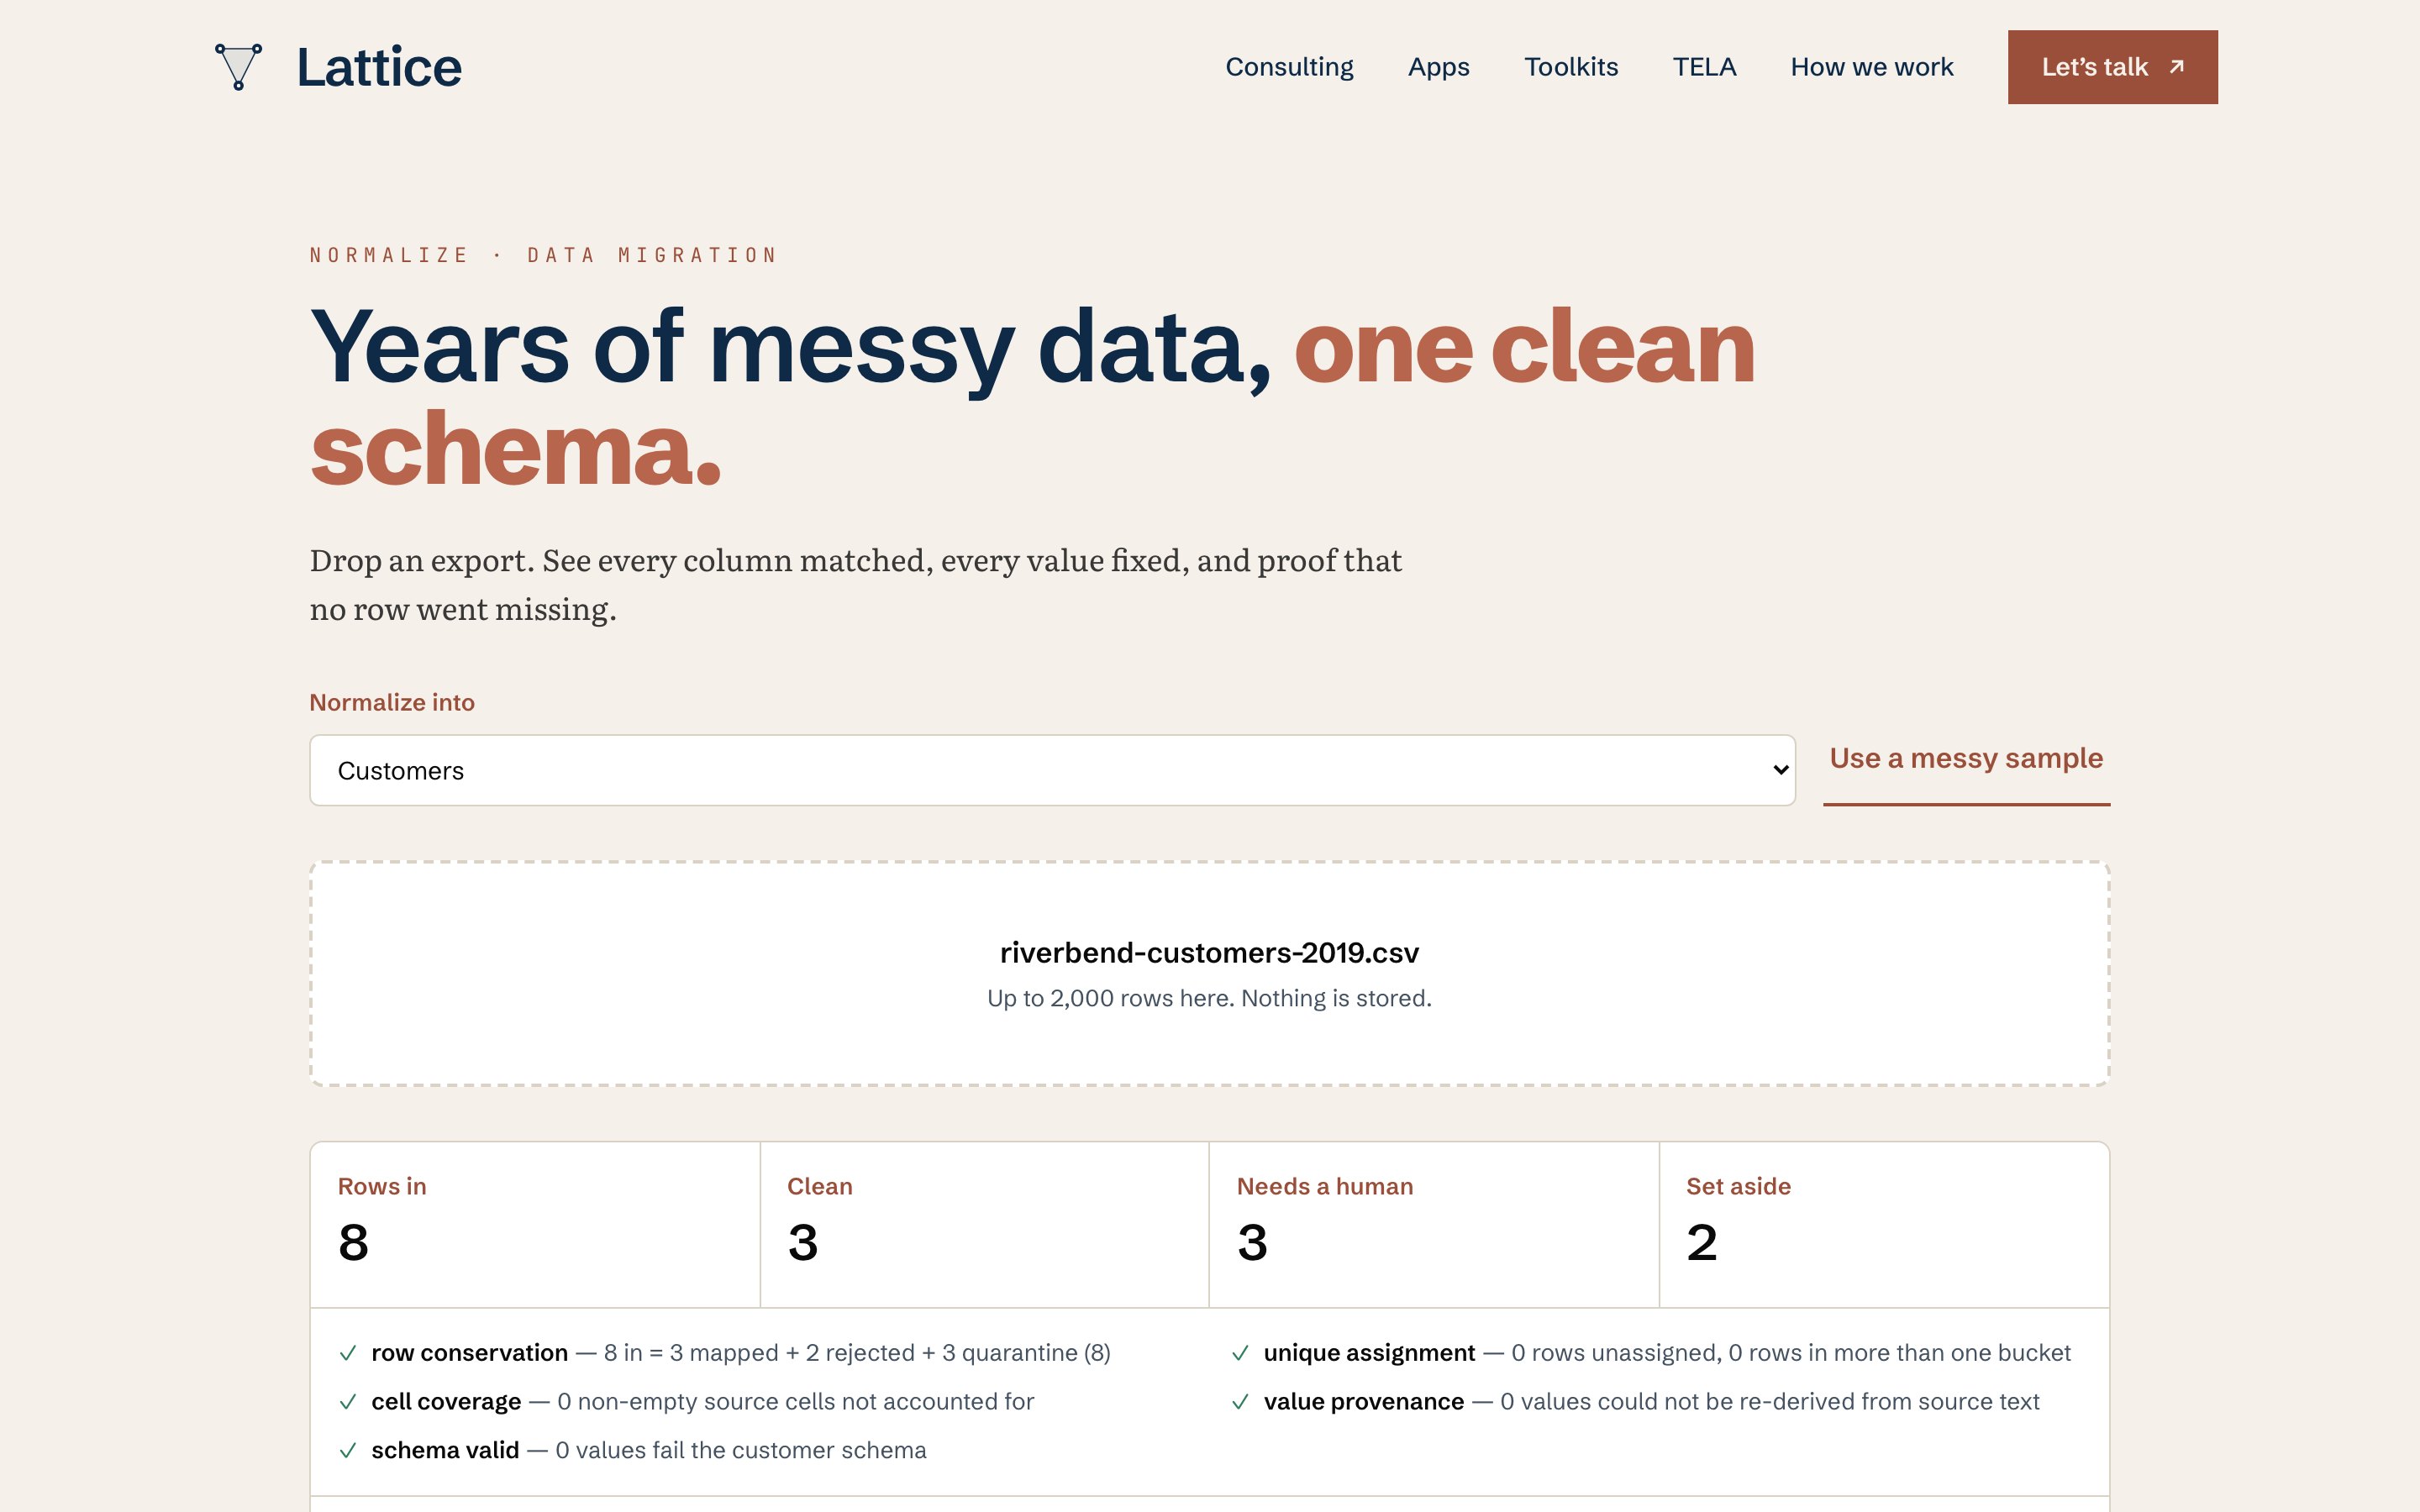Screen dimensions: 2420x1512
Task: Open the Customers dropdown chevron
Action: click(1780, 770)
